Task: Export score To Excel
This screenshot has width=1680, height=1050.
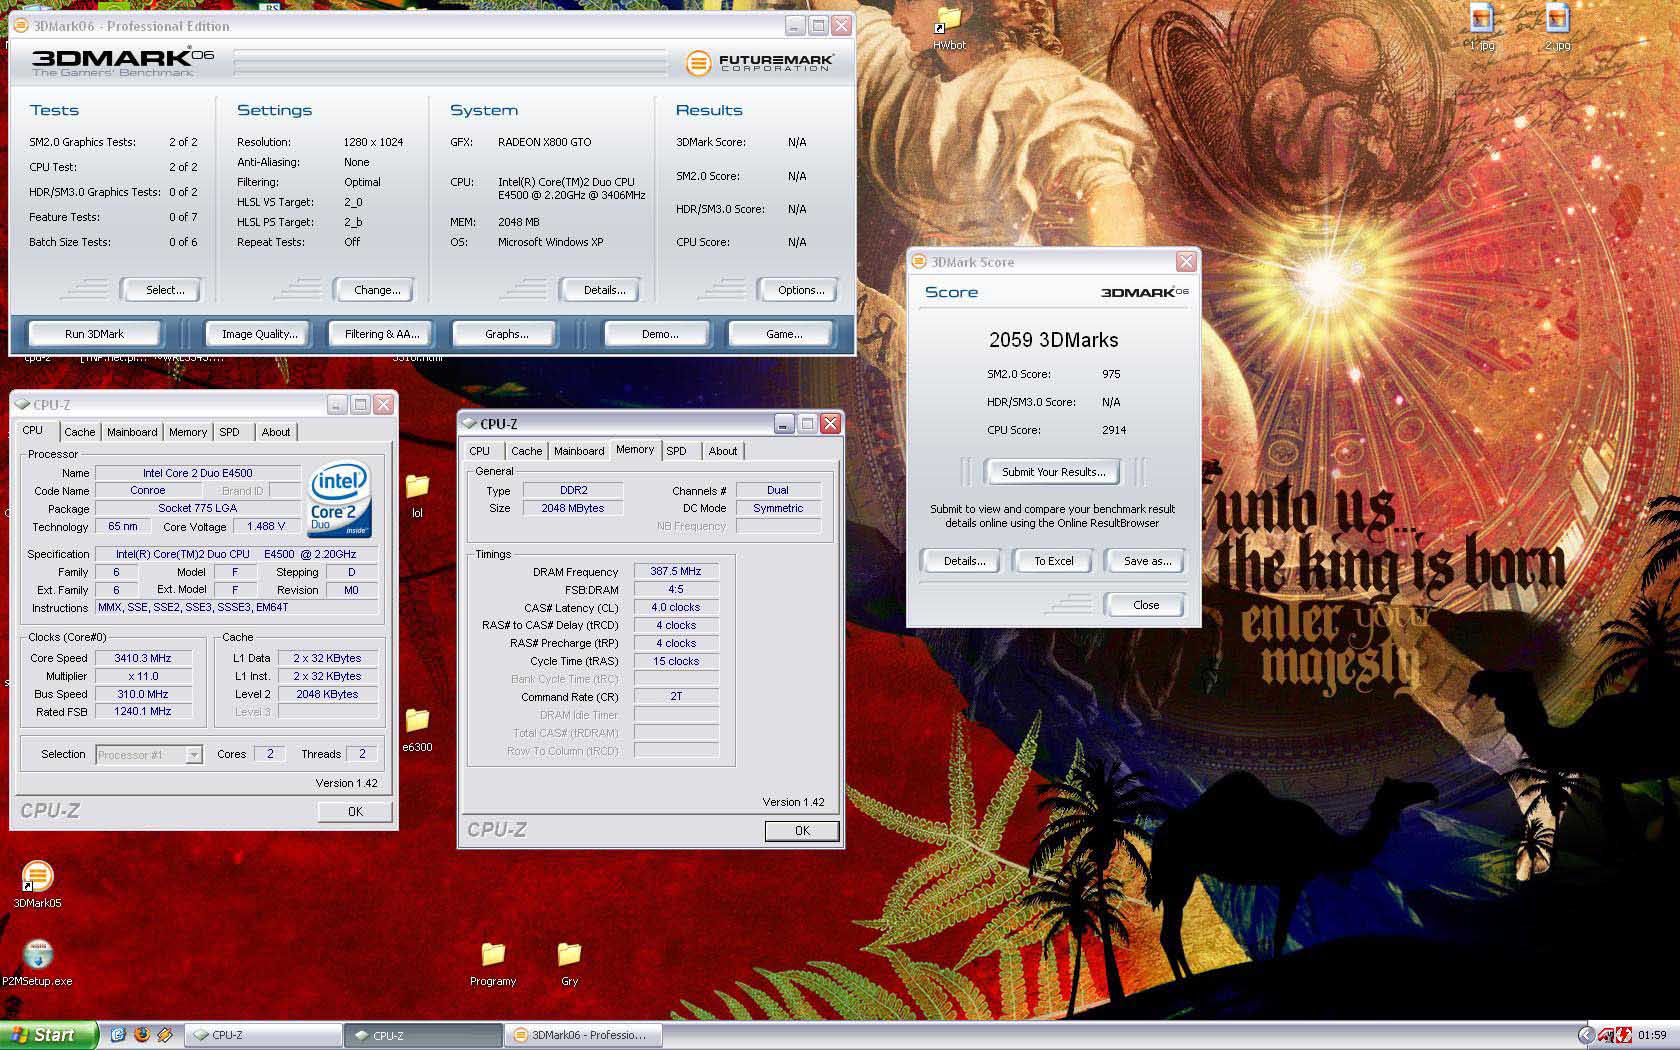Action: (x=1054, y=561)
